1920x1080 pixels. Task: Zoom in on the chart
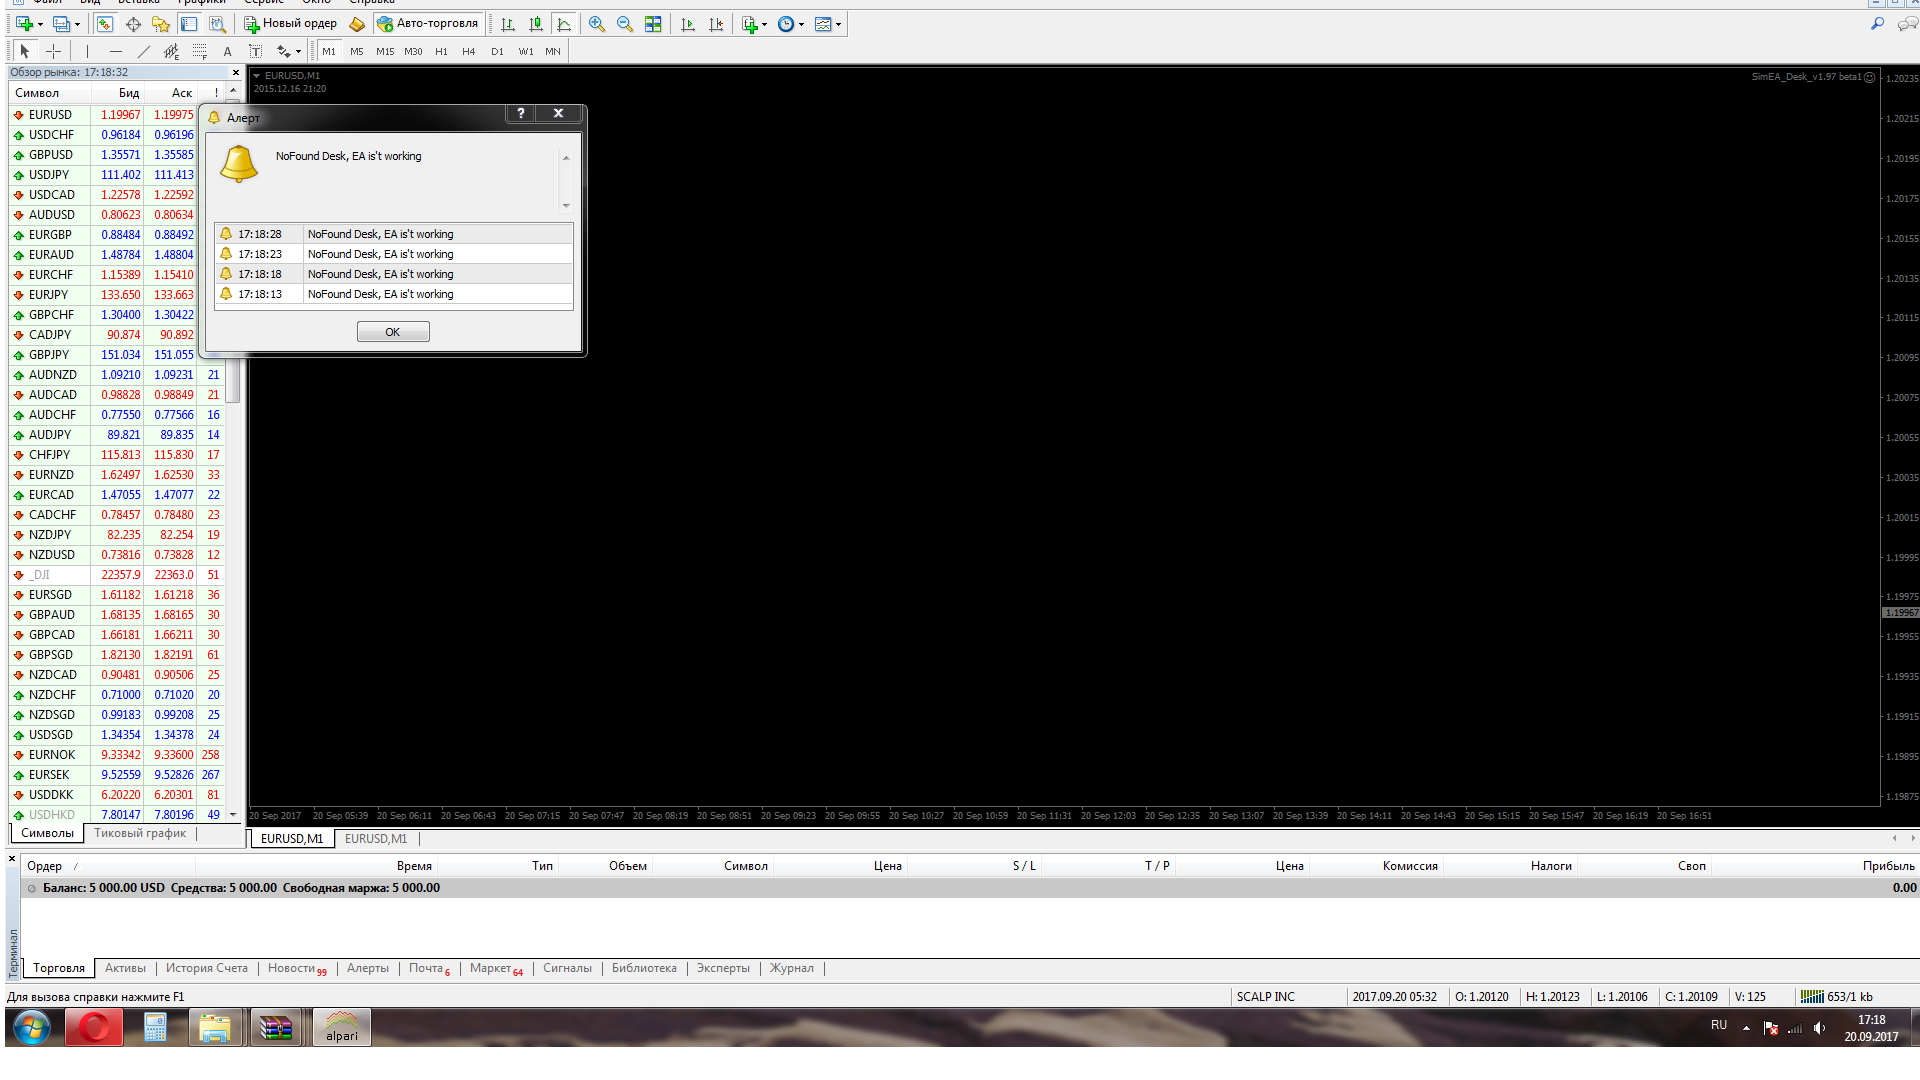pos(597,24)
